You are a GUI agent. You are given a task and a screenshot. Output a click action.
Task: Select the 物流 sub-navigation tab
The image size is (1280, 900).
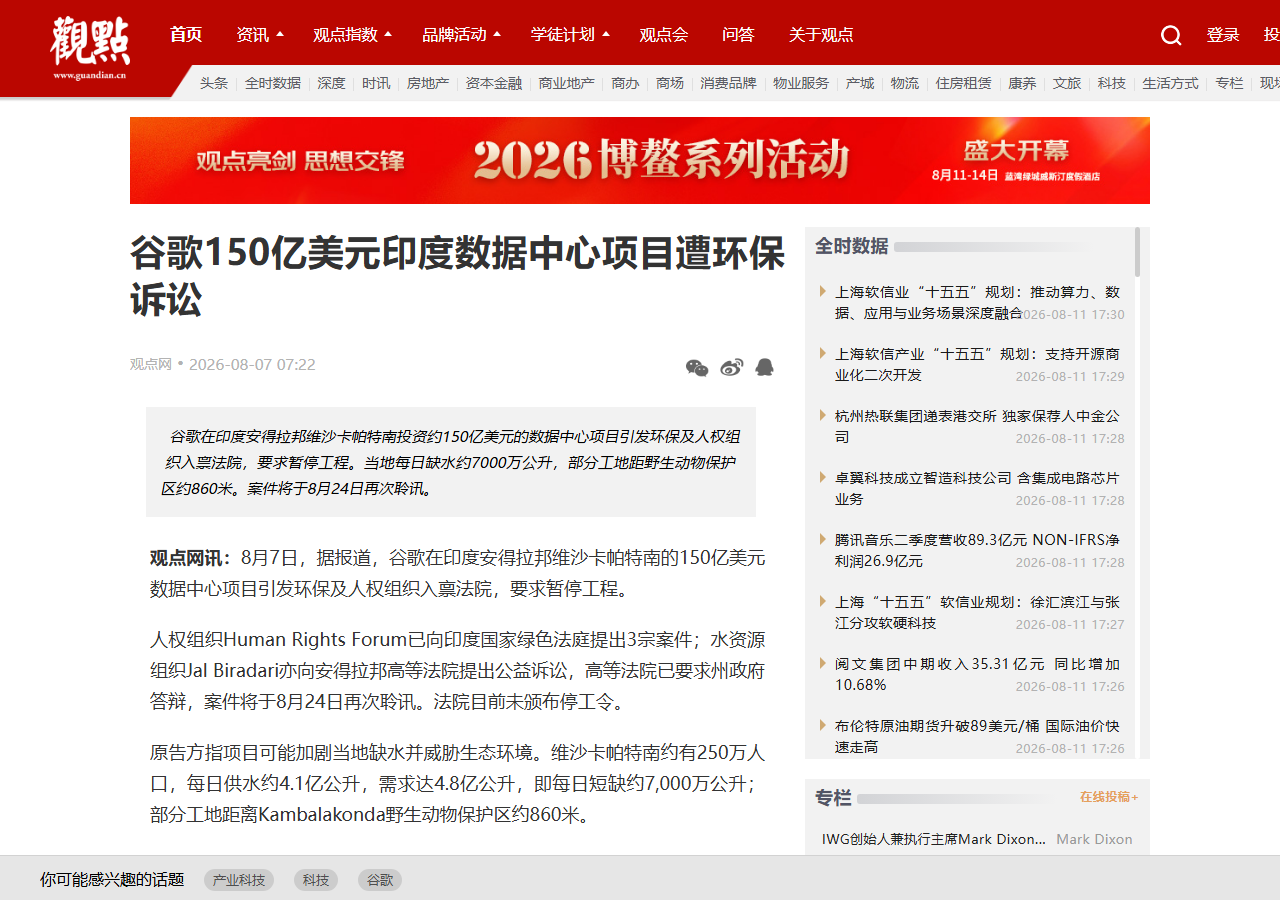(x=905, y=83)
